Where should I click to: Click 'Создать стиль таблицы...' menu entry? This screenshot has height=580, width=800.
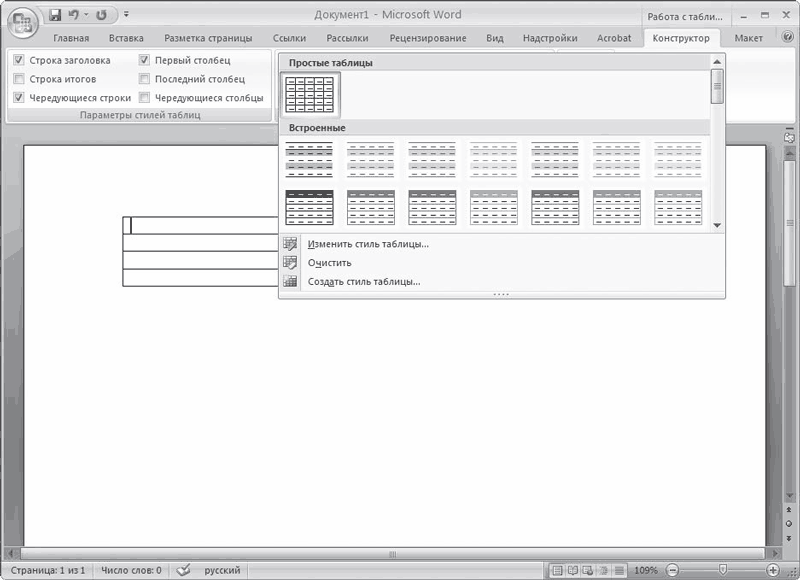point(364,282)
